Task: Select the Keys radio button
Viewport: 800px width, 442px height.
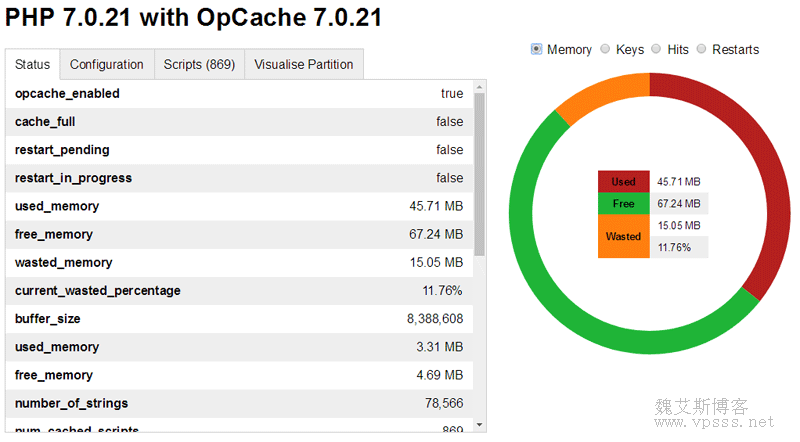Action: [x=606, y=49]
